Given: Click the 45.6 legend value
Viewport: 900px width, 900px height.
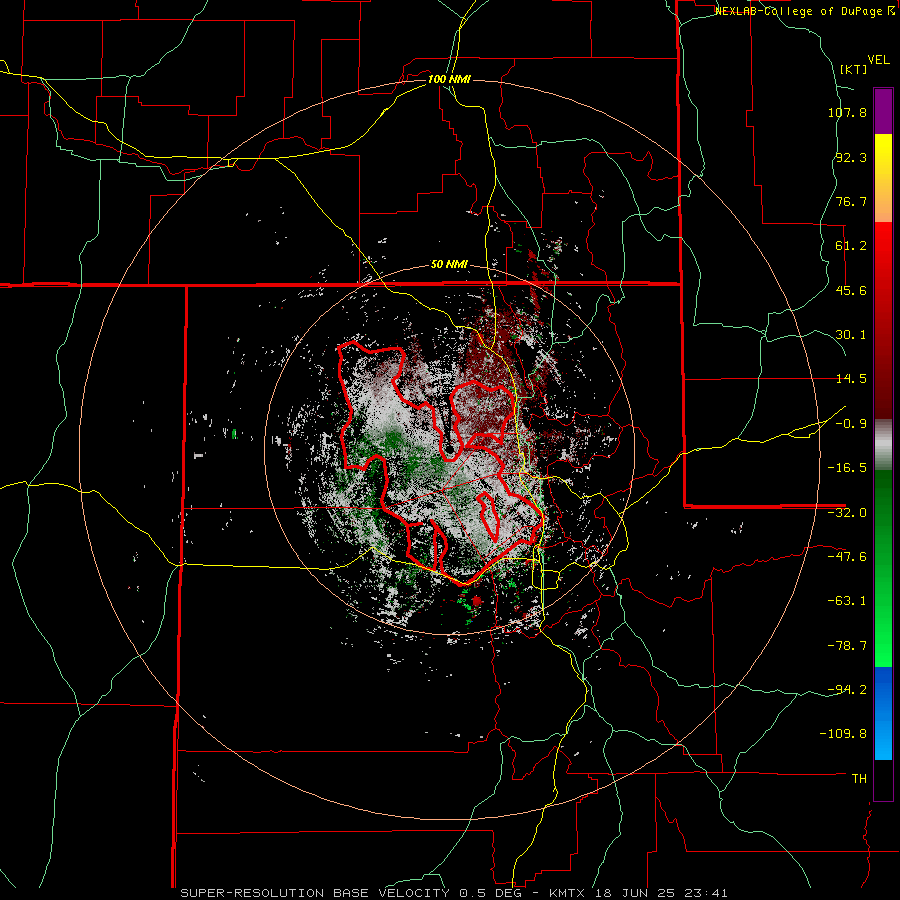Looking at the screenshot, I should [x=851, y=290].
